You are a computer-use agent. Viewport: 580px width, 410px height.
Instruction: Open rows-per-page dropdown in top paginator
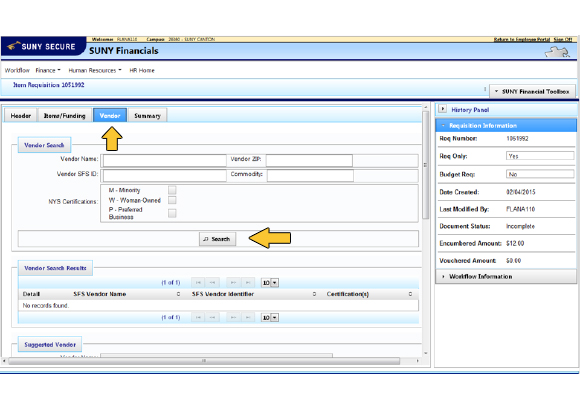(x=270, y=283)
